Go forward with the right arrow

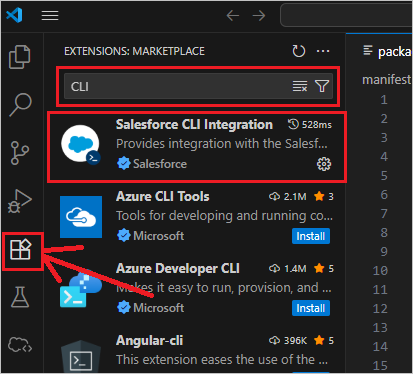pos(259,15)
